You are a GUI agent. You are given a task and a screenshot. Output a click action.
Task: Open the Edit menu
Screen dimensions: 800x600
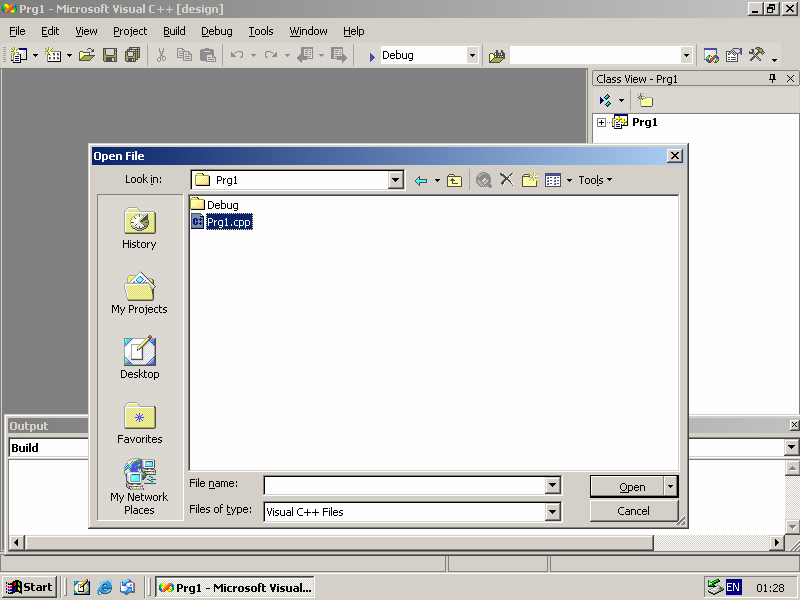tap(50, 31)
